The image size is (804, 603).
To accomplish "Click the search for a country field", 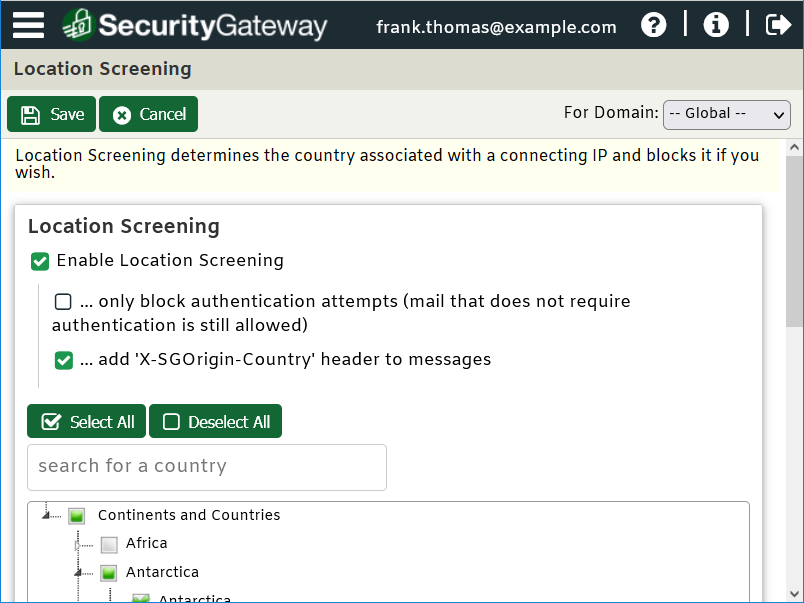I will (206, 467).
